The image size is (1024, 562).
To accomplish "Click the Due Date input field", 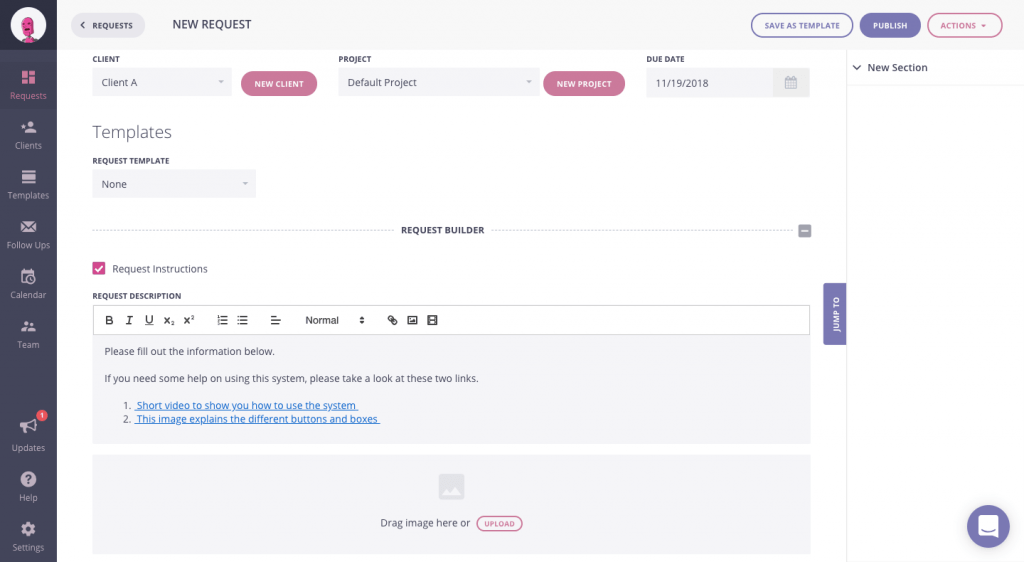I will (x=709, y=83).
